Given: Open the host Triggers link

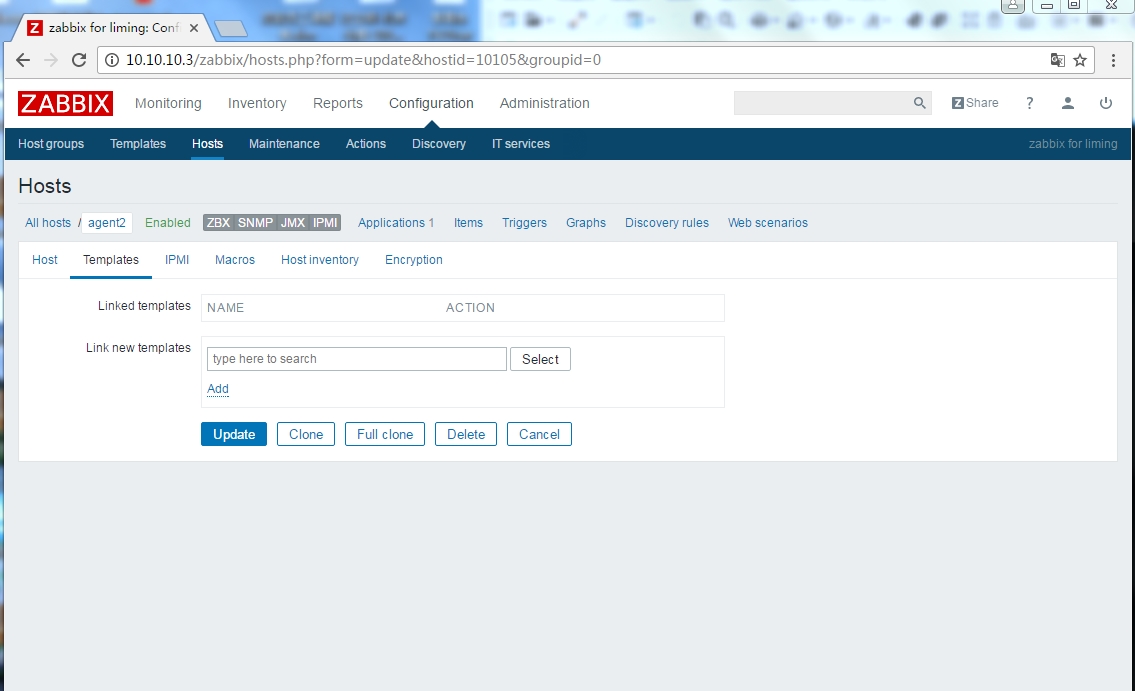Looking at the screenshot, I should (525, 223).
